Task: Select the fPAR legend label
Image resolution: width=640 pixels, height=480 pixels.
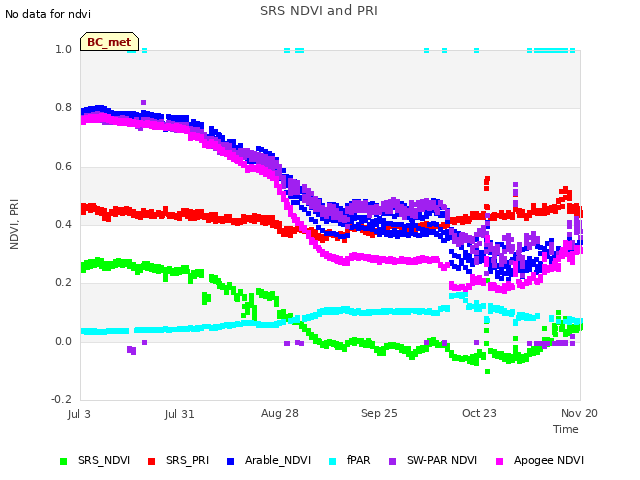Action: [x=359, y=460]
